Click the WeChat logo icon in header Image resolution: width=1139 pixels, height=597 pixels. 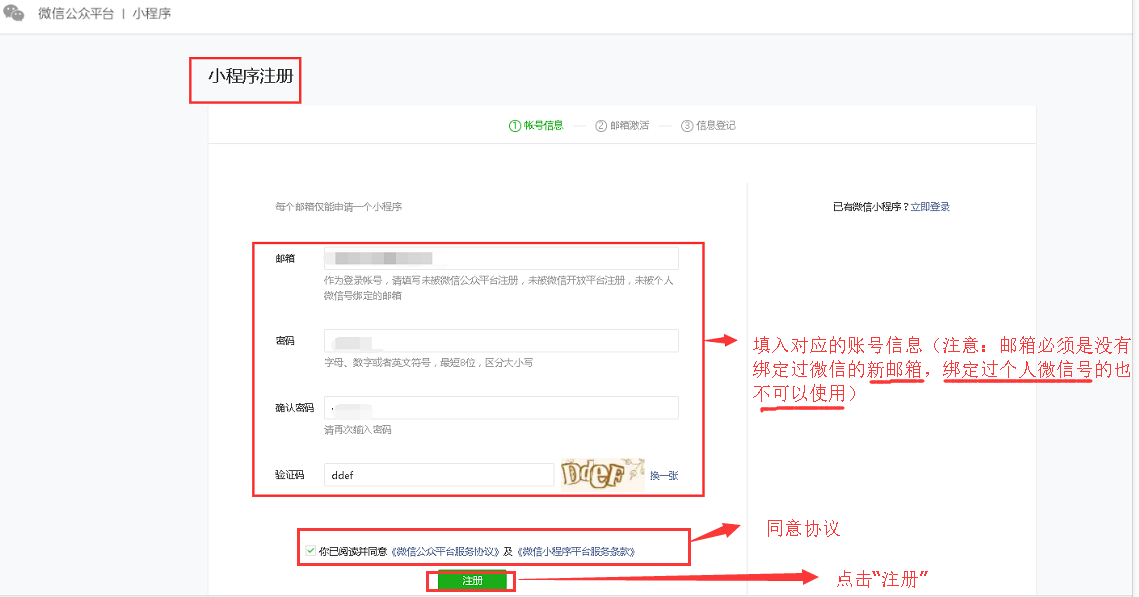(15, 14)
